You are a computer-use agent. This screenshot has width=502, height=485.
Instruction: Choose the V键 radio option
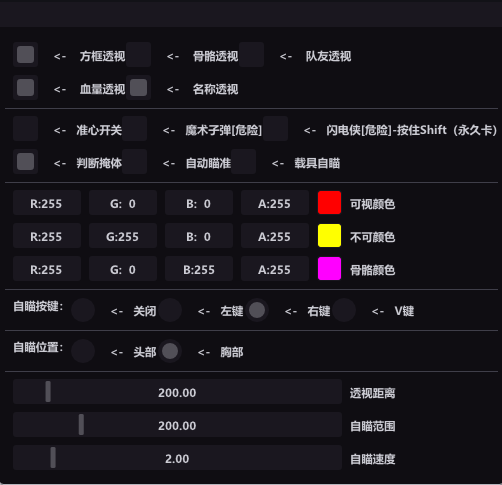(x=344, y=310)
